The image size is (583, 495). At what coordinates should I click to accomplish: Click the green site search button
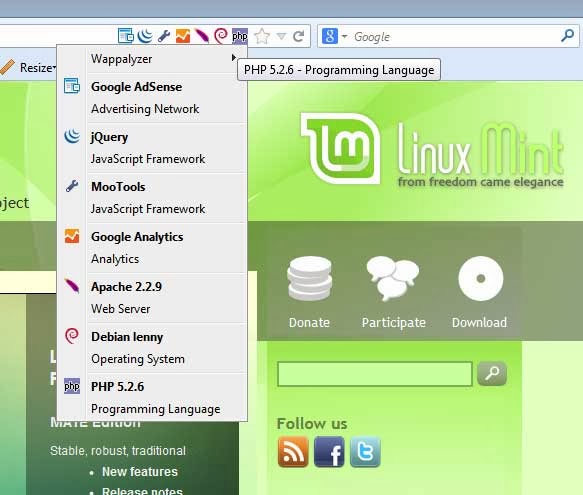pyautogui.click(x=492, y=373)
